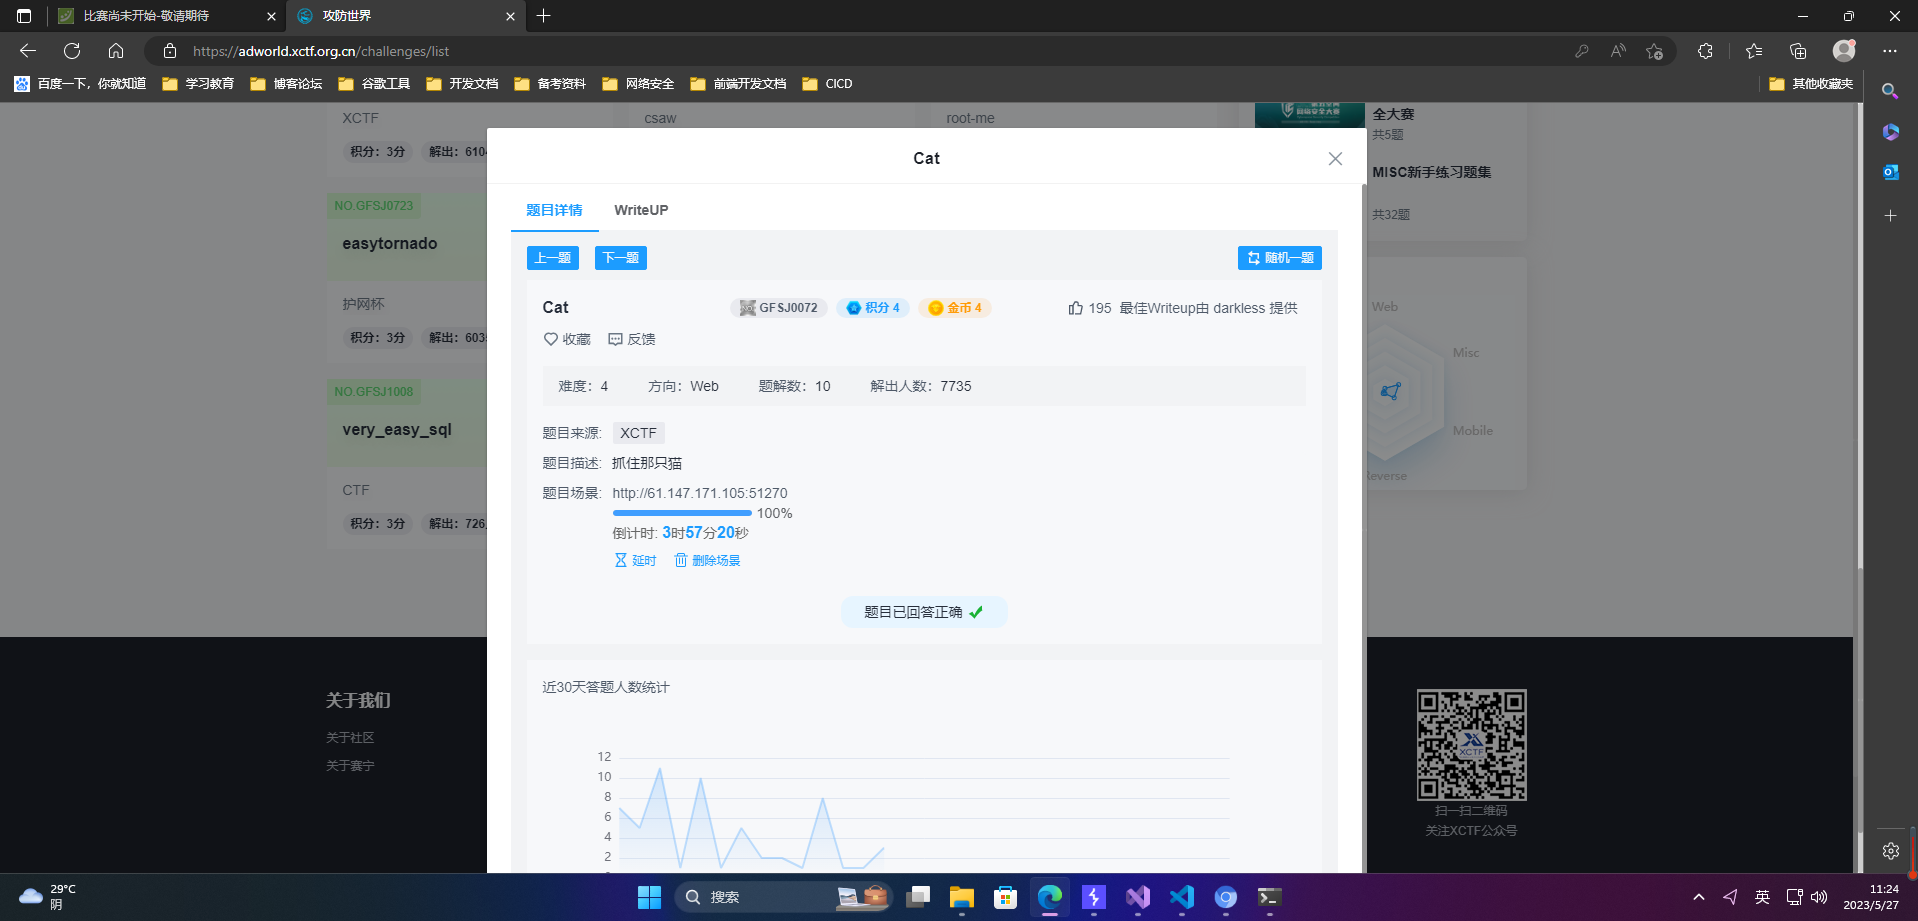Open the browser profile avatar

pyautogui.click(x=1844, y=51)
